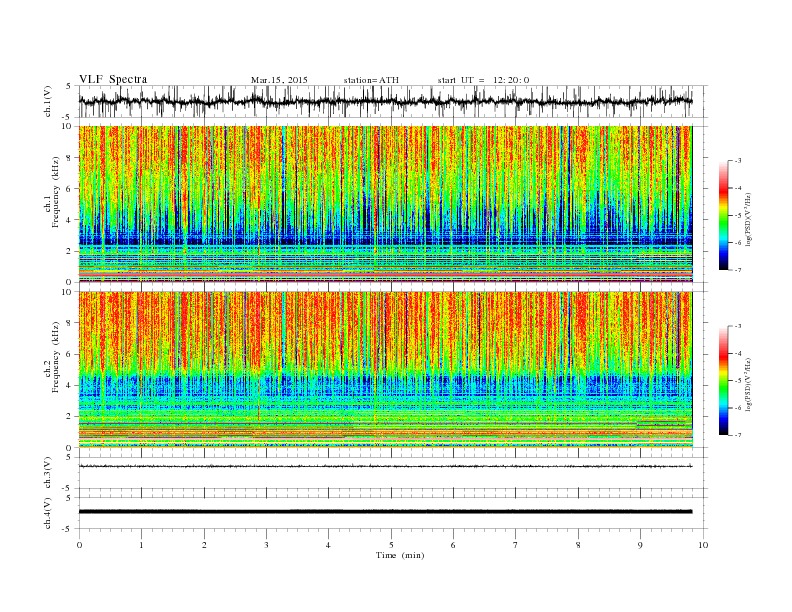The image size is (792, 612).
Task: Click the ch.3 voltage waveform trace
Action: (385, 466)
